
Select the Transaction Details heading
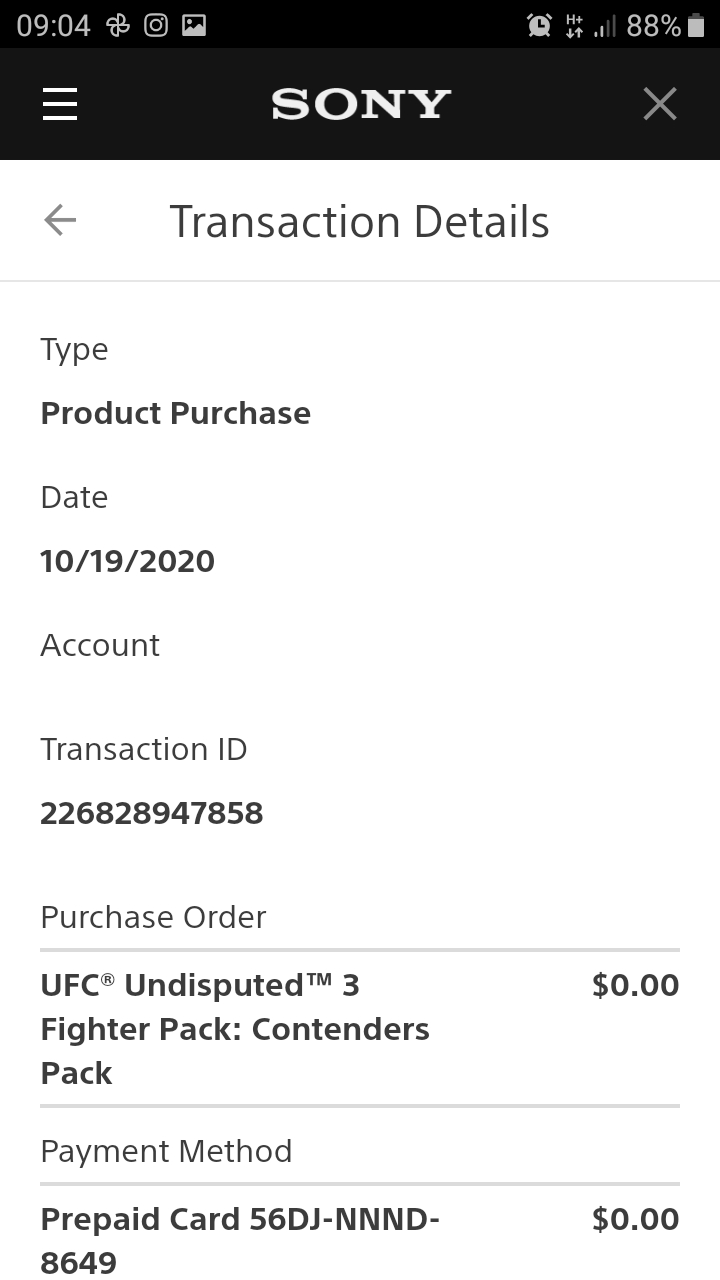point(359,221)
